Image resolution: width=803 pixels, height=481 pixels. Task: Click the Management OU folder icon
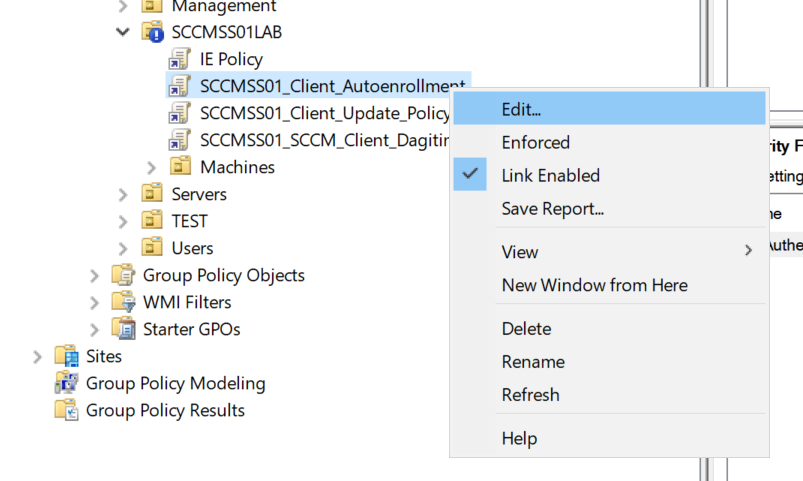pyautogui.click(x=152, y=6)
